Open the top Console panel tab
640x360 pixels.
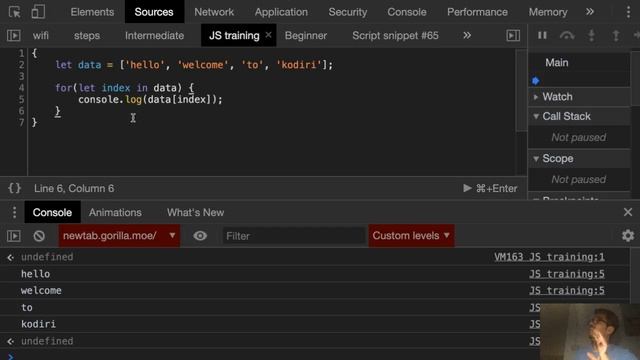[407, 12]
